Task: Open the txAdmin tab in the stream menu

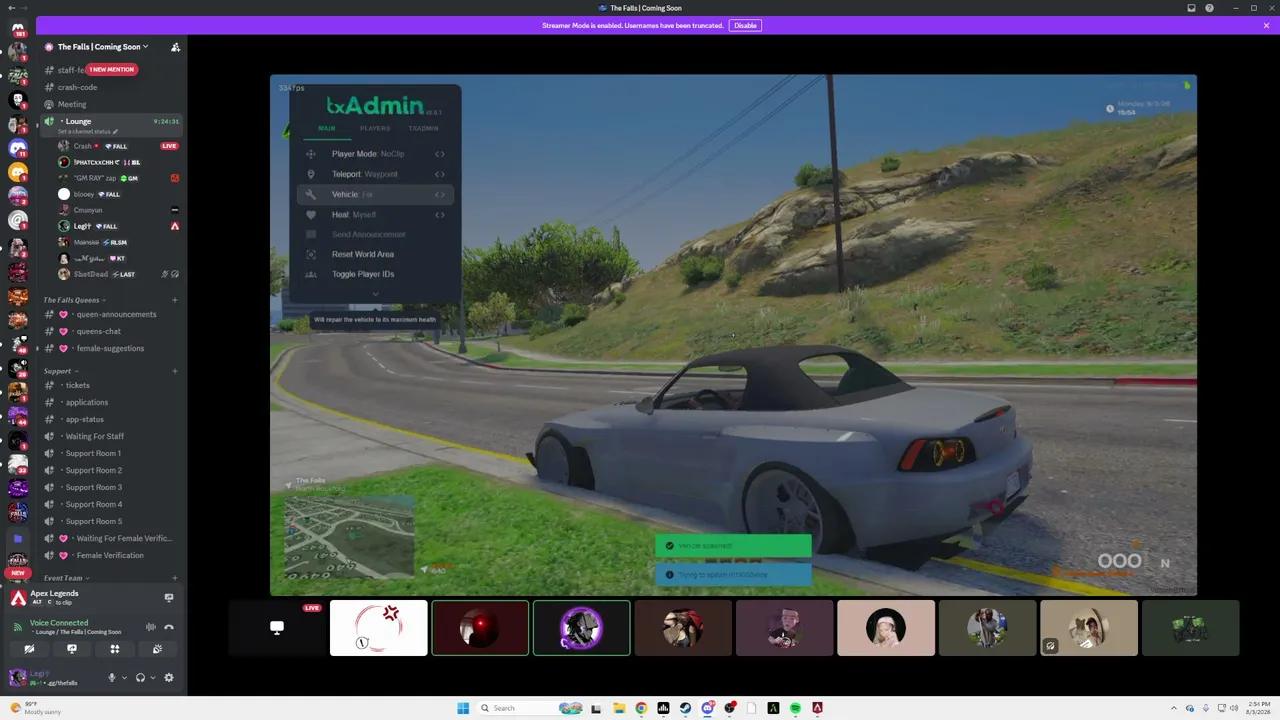Action: point(423,128)
